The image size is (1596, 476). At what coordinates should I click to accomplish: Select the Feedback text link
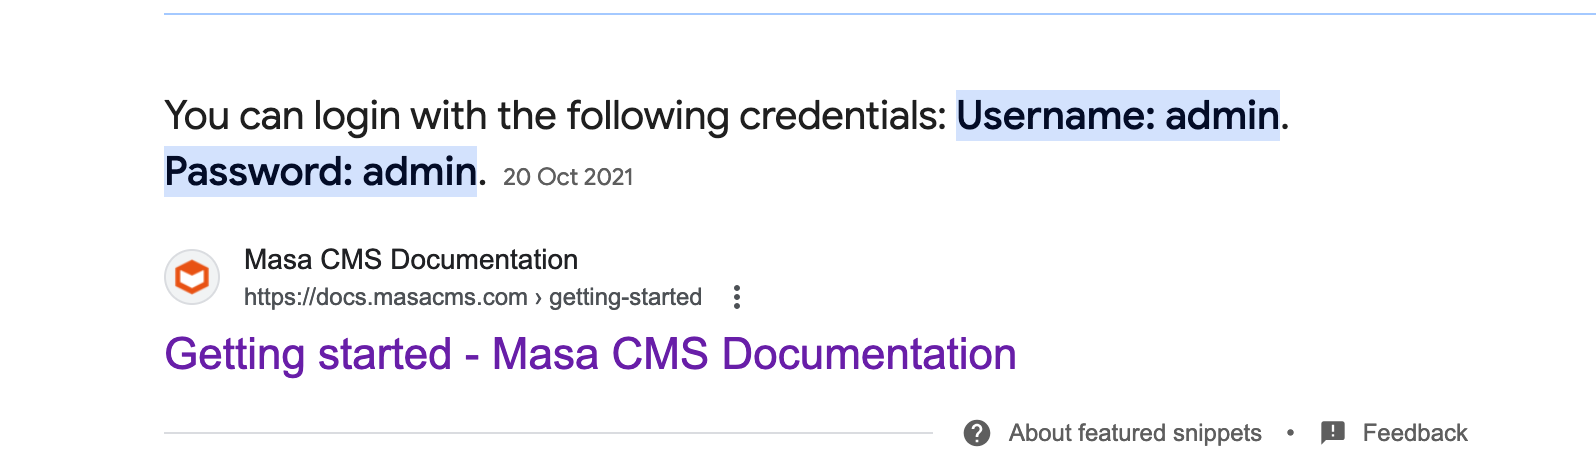[x=1415, y=433]
